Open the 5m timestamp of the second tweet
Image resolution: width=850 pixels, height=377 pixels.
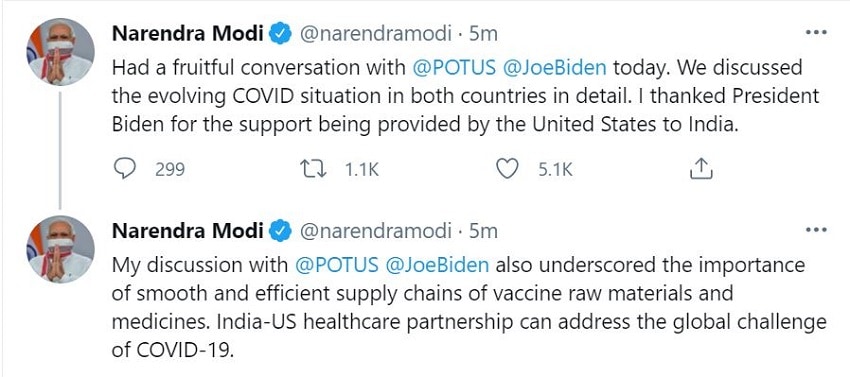click(x=483, y=232)
